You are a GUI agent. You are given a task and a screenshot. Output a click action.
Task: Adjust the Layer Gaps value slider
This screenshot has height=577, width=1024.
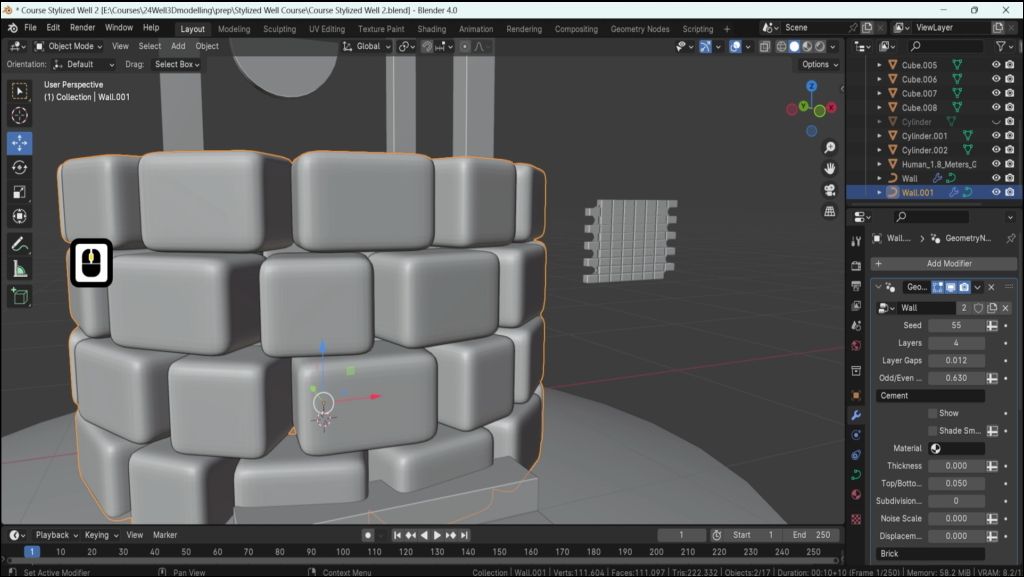tap(956, 360)
